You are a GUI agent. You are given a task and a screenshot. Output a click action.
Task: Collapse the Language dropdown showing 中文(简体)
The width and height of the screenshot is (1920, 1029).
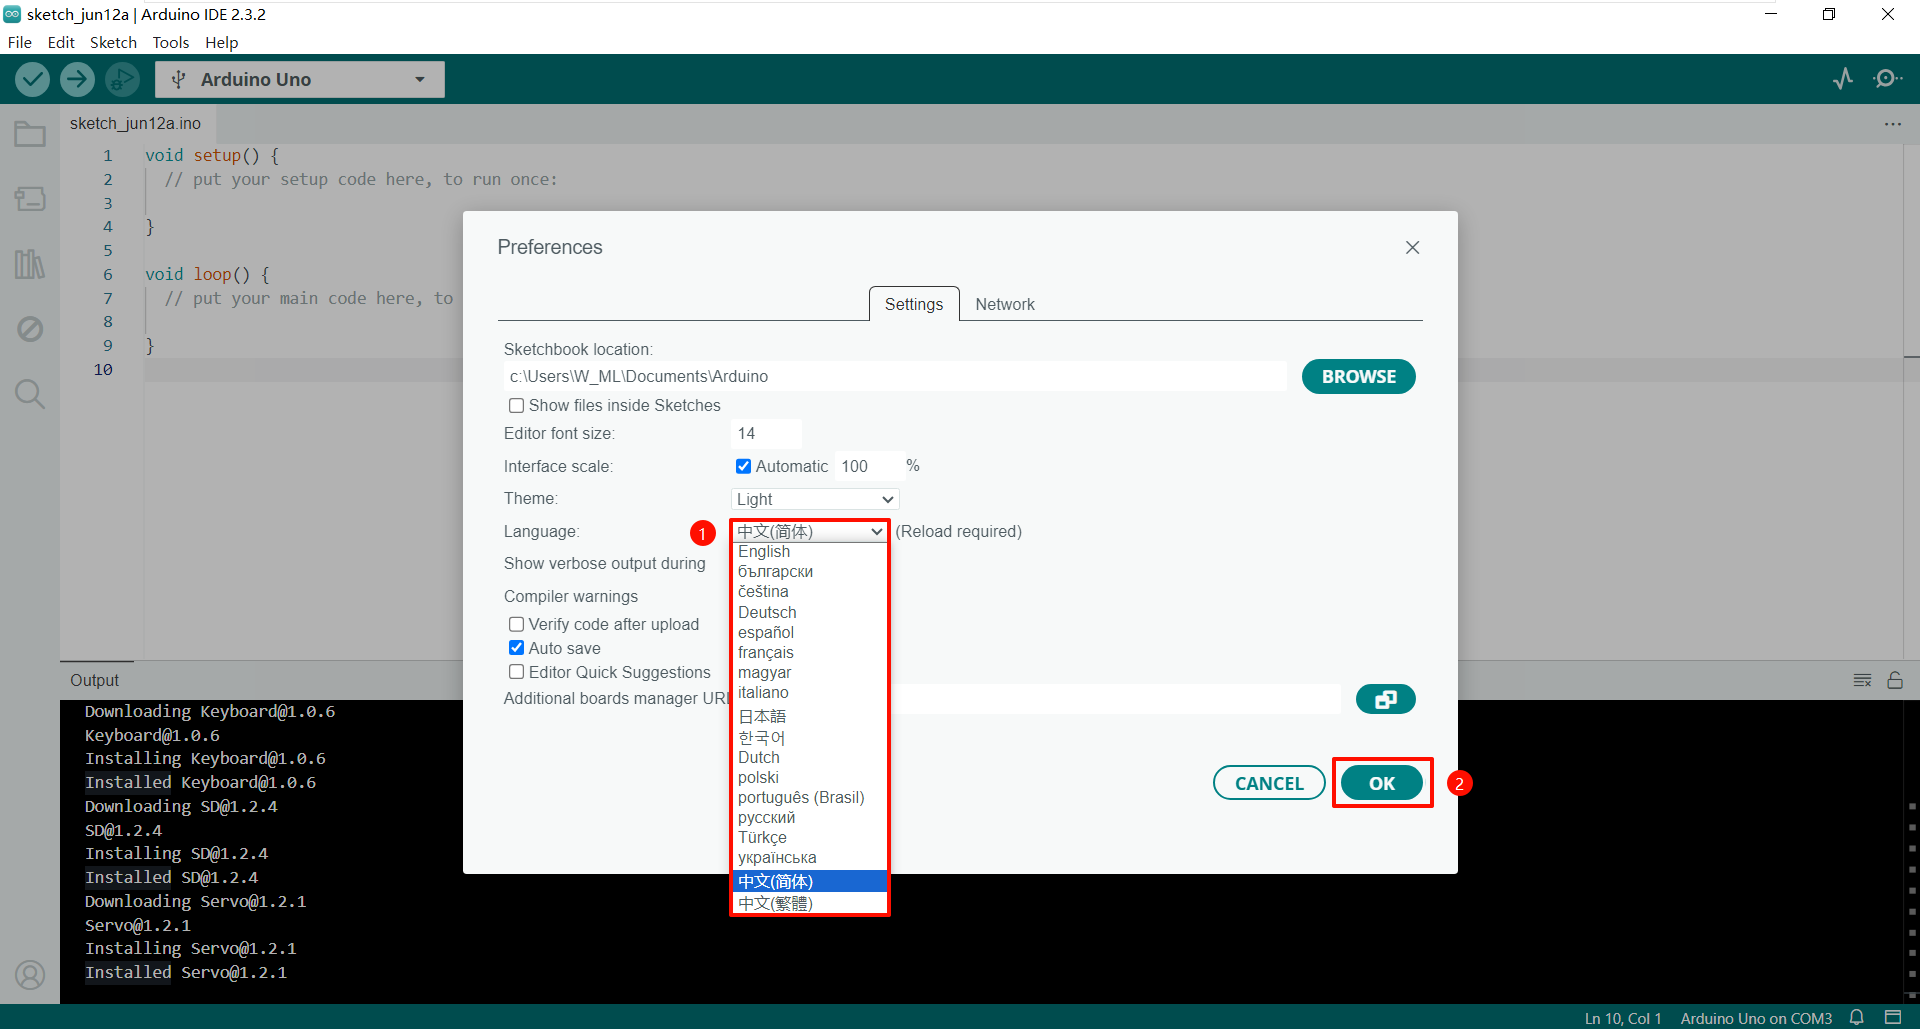coord(810,531)
